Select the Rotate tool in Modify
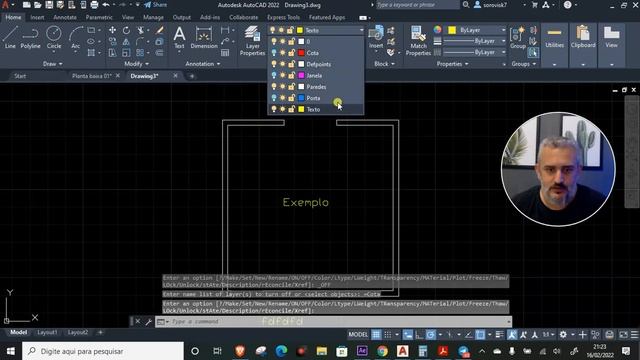The height and width of the screenshot is (360, 640). tap(126, 30)
